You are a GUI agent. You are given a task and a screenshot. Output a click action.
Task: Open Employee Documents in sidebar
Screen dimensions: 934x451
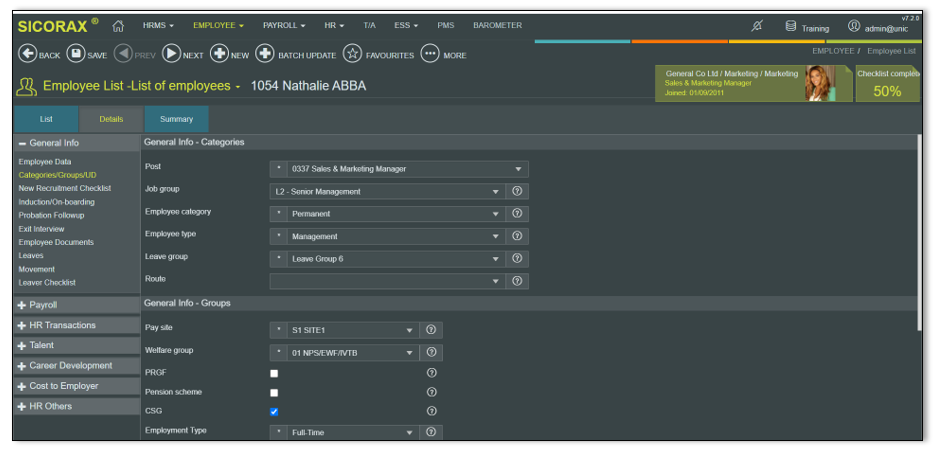(x=56, y=242)
